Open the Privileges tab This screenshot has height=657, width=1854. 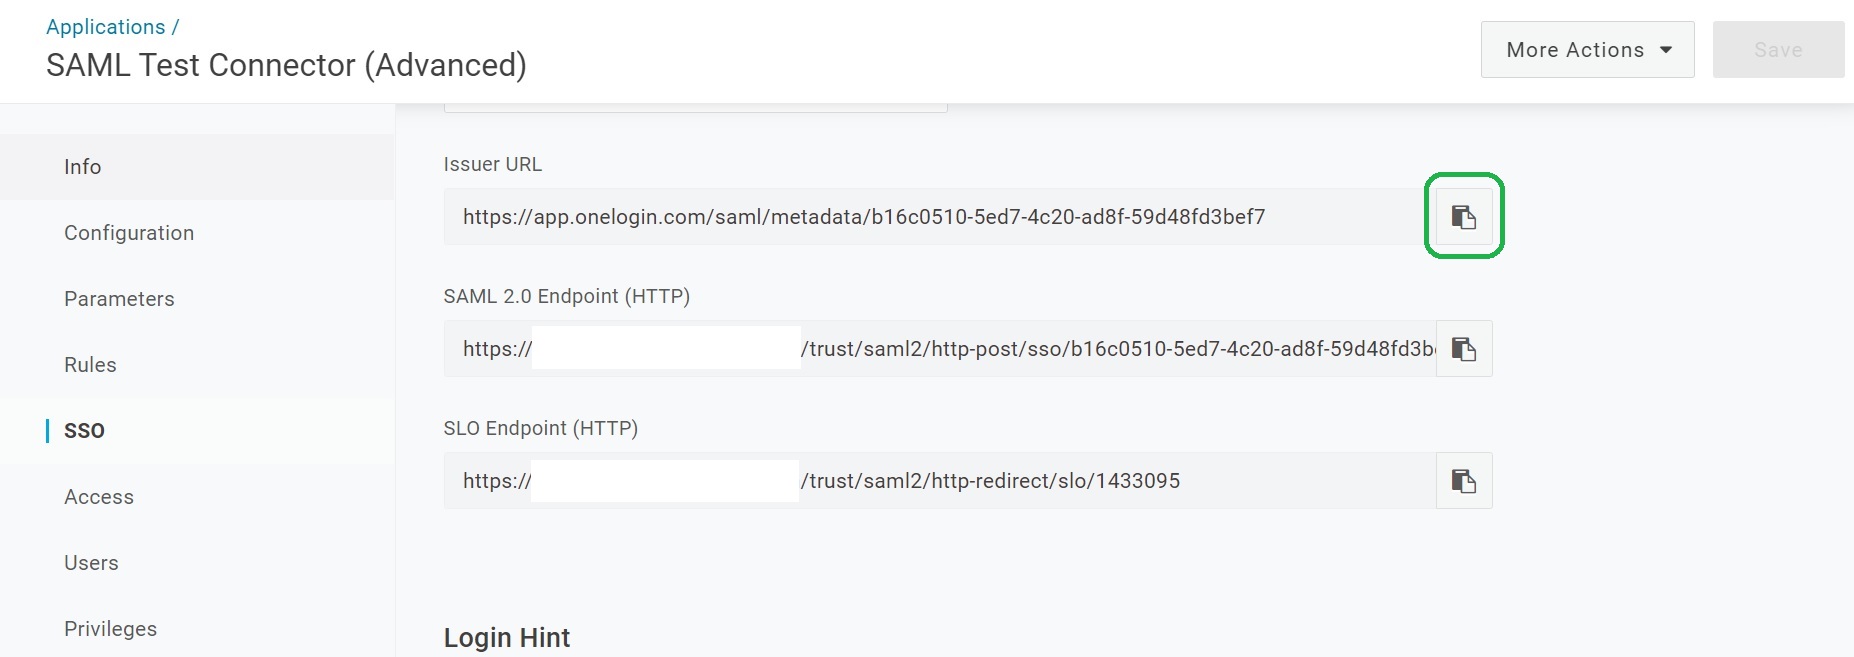coord(110,629)
